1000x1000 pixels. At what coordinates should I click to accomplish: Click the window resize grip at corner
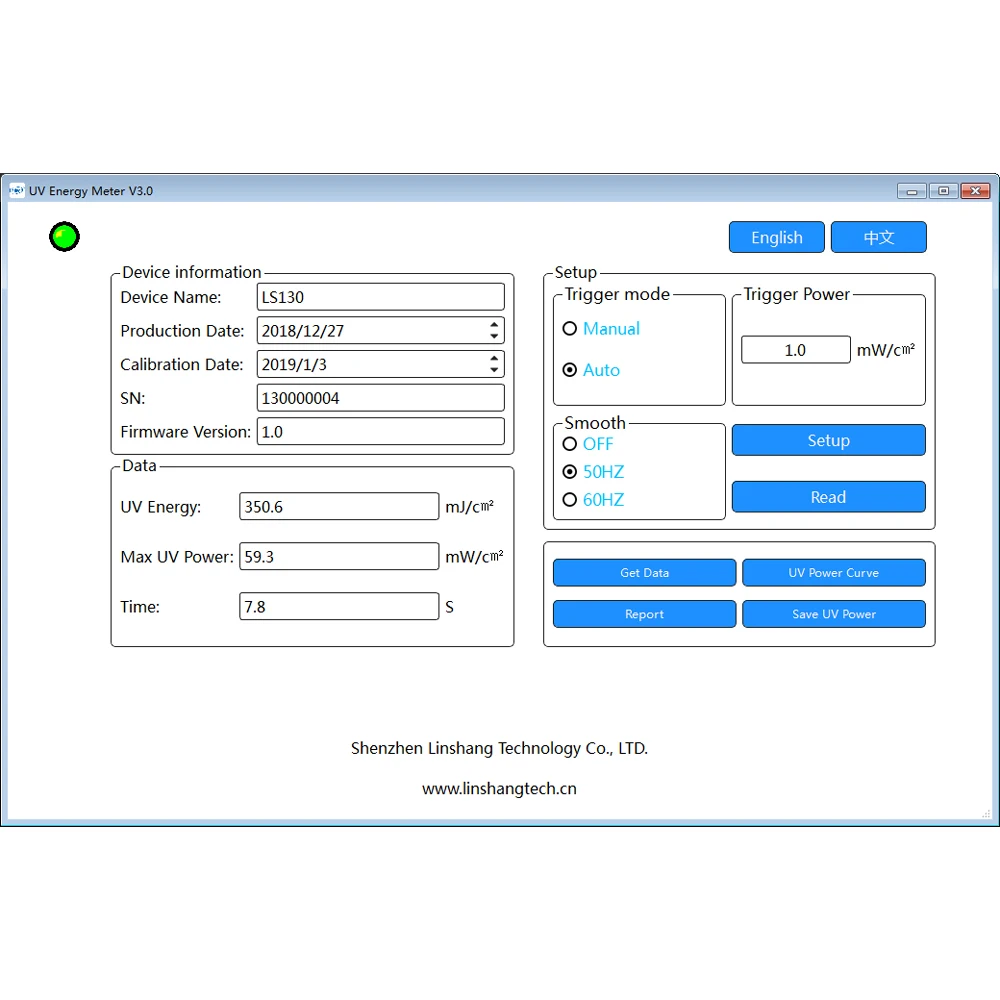coord(986,813)
